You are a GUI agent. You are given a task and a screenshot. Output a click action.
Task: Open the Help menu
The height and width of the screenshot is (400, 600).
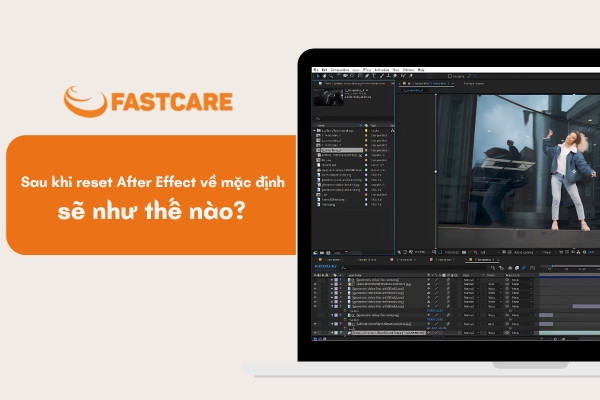point(421,70)
